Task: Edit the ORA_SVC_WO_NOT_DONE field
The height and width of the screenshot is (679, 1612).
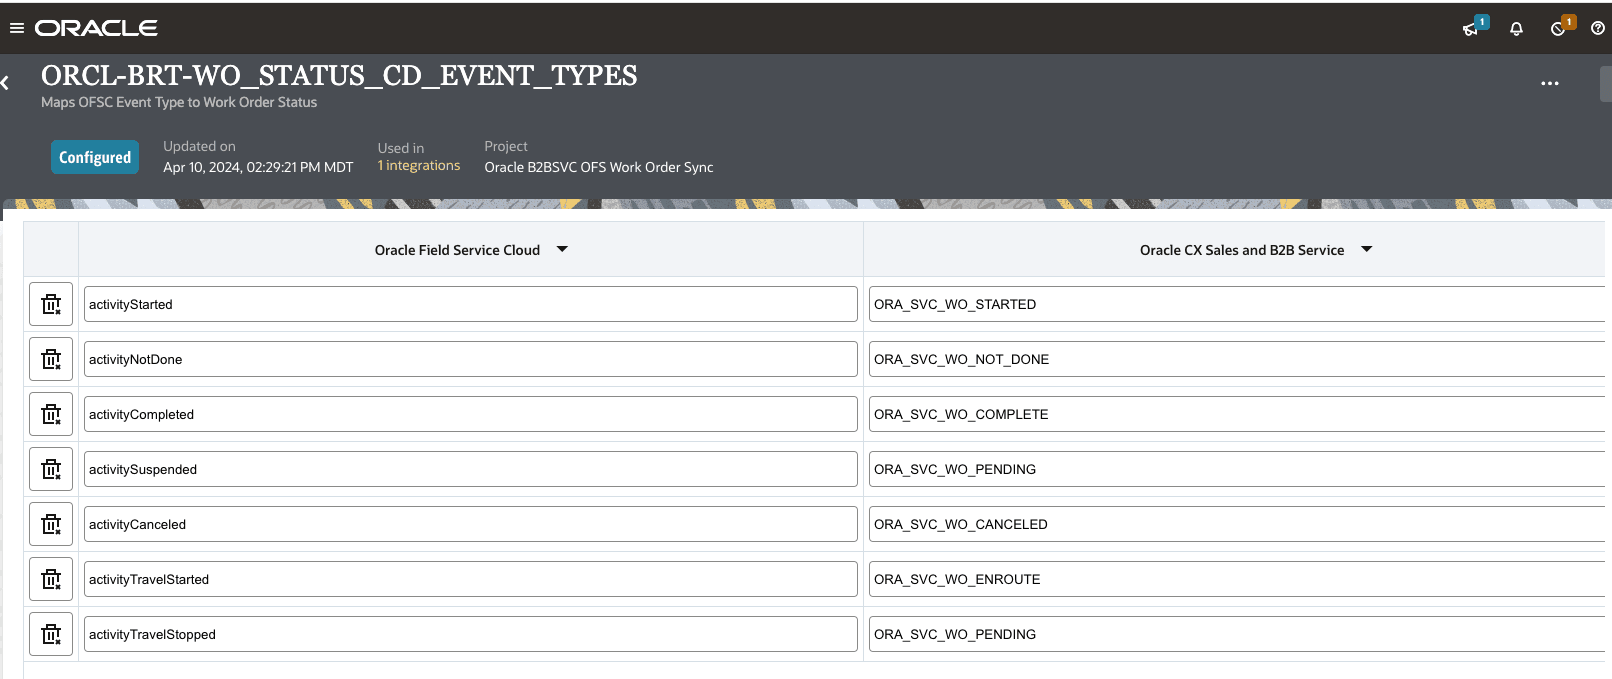Action: tap(1237, 359)
